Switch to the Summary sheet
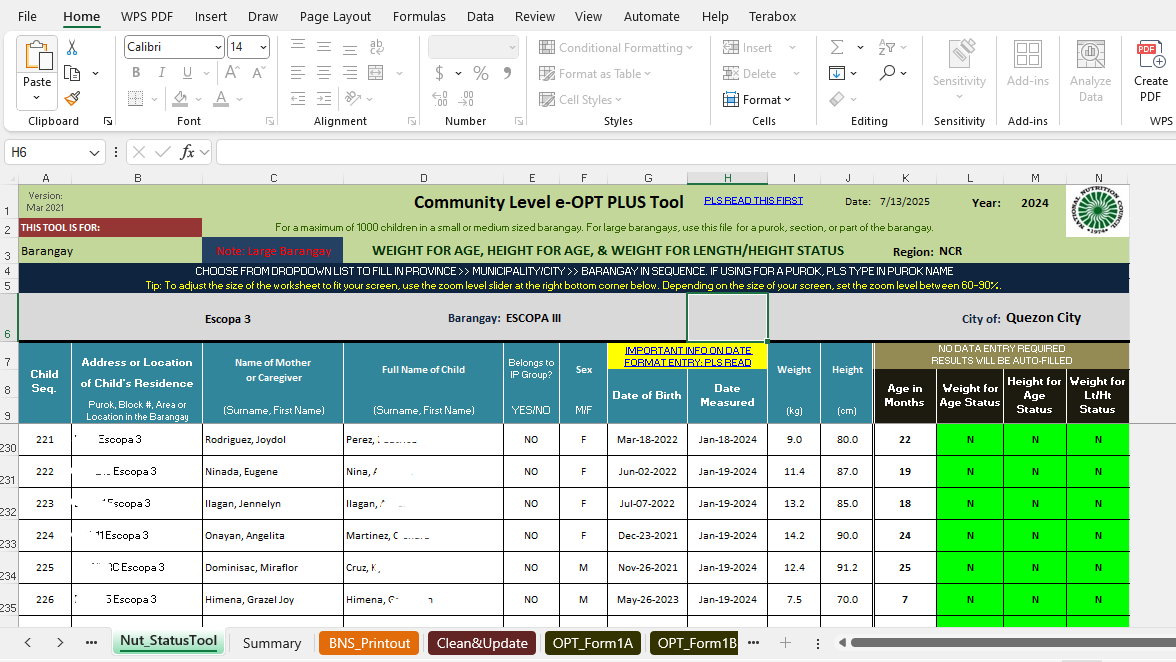The width and height of the screenshot is (1176, 662). point(272,643)
